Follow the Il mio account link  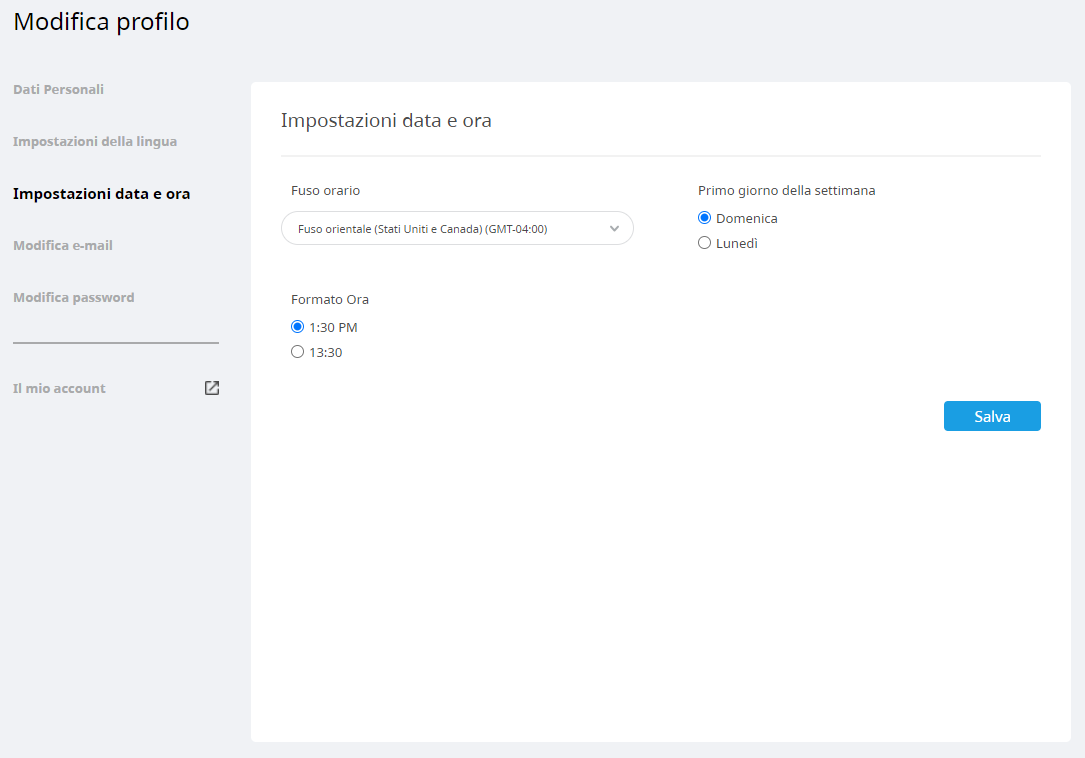coord(59,388)
